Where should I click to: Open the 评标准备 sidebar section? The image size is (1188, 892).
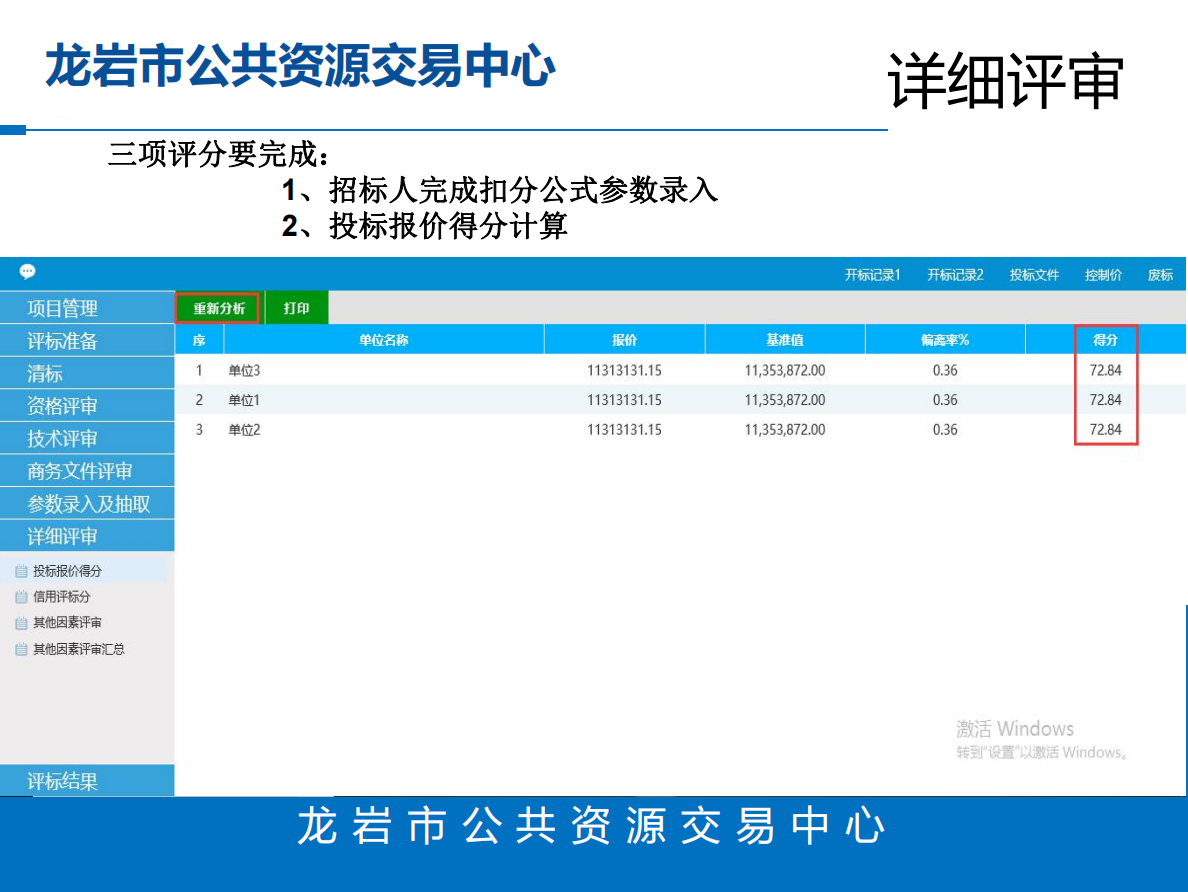click(87, 341)
